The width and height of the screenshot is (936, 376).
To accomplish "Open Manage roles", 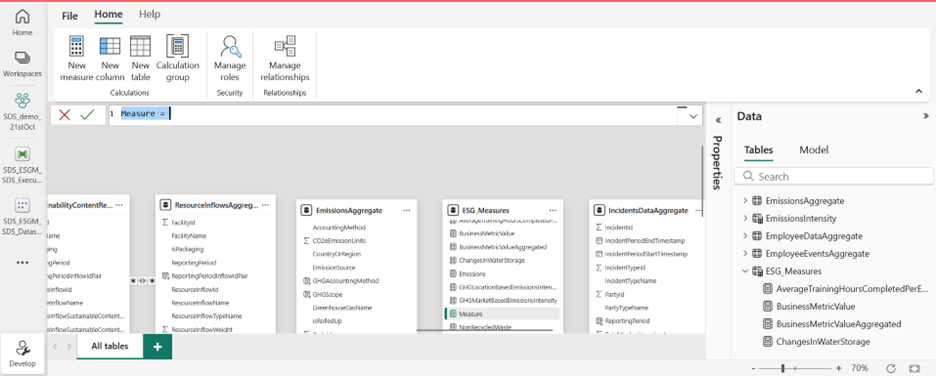I will 230,58.
